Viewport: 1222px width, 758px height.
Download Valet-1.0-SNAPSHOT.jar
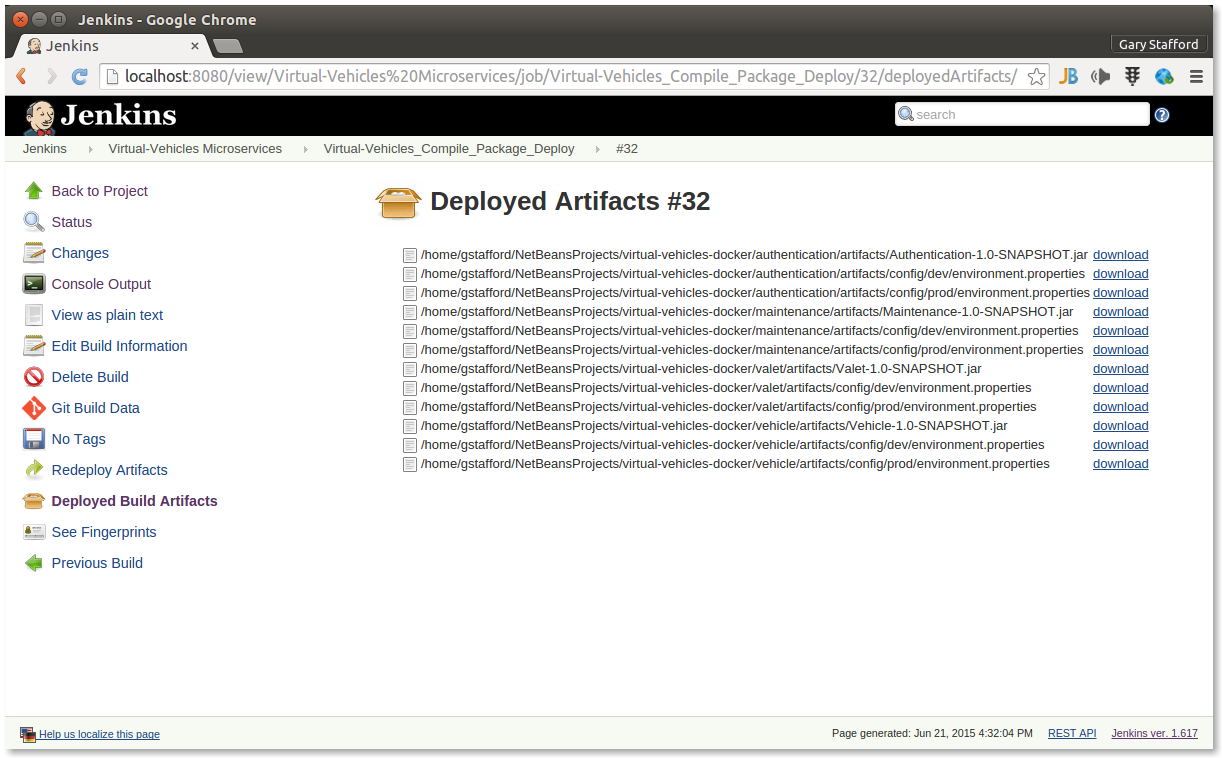pos(1120,369)
